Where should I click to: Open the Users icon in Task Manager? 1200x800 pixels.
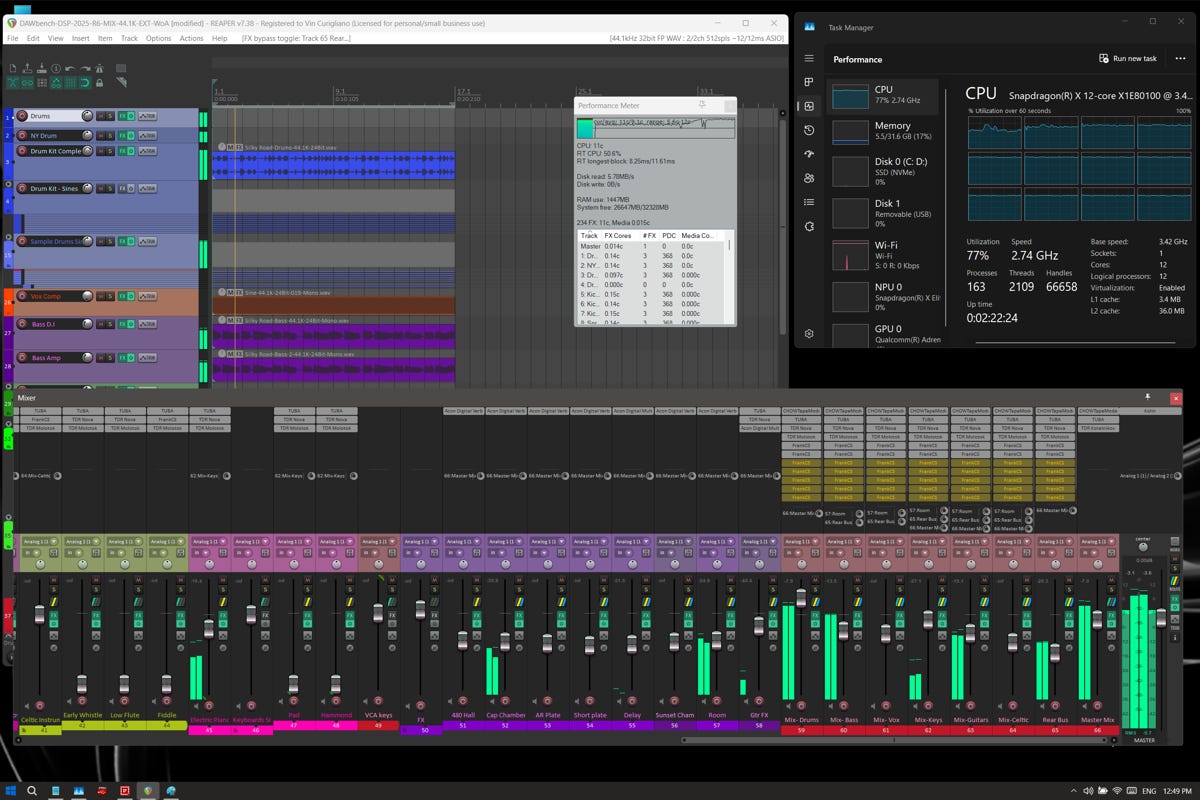(809, 178)
